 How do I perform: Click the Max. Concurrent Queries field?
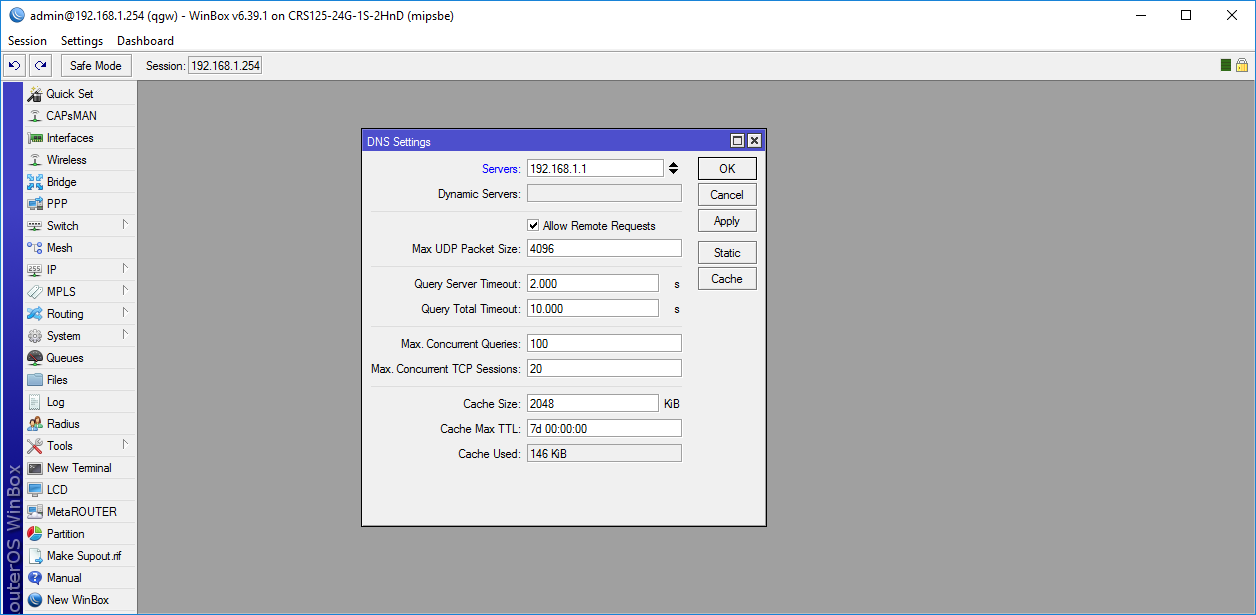pyautogui.click(x=604, y=344)
